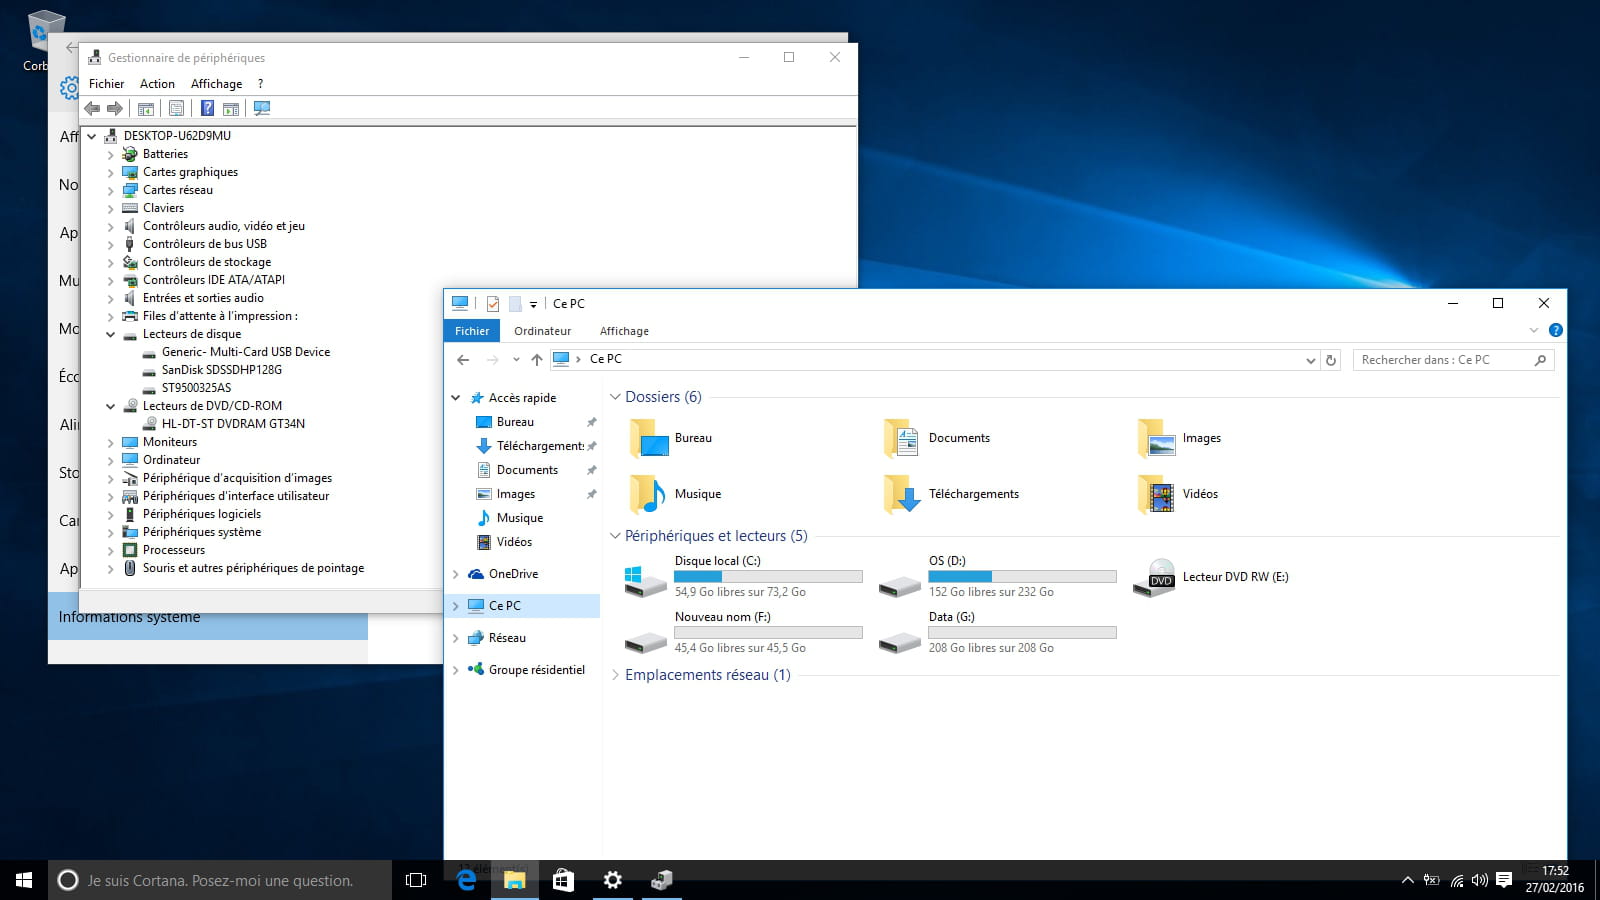
Task: Select Musique in the navigation pane
Action: 519,518
